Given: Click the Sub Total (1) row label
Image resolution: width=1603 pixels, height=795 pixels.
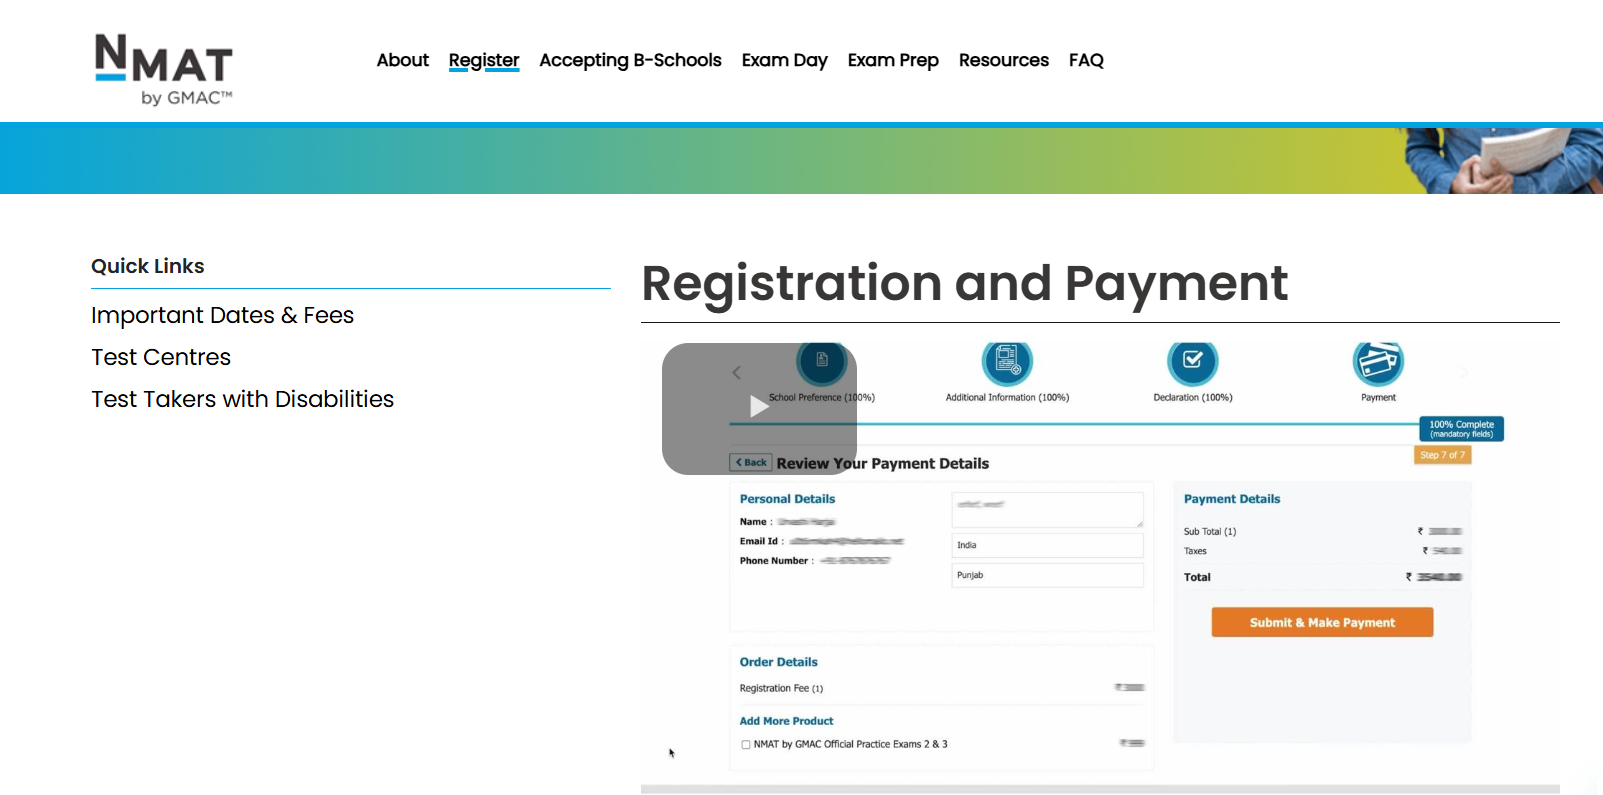Looking at the screenshot, I should click(1210, 532).
